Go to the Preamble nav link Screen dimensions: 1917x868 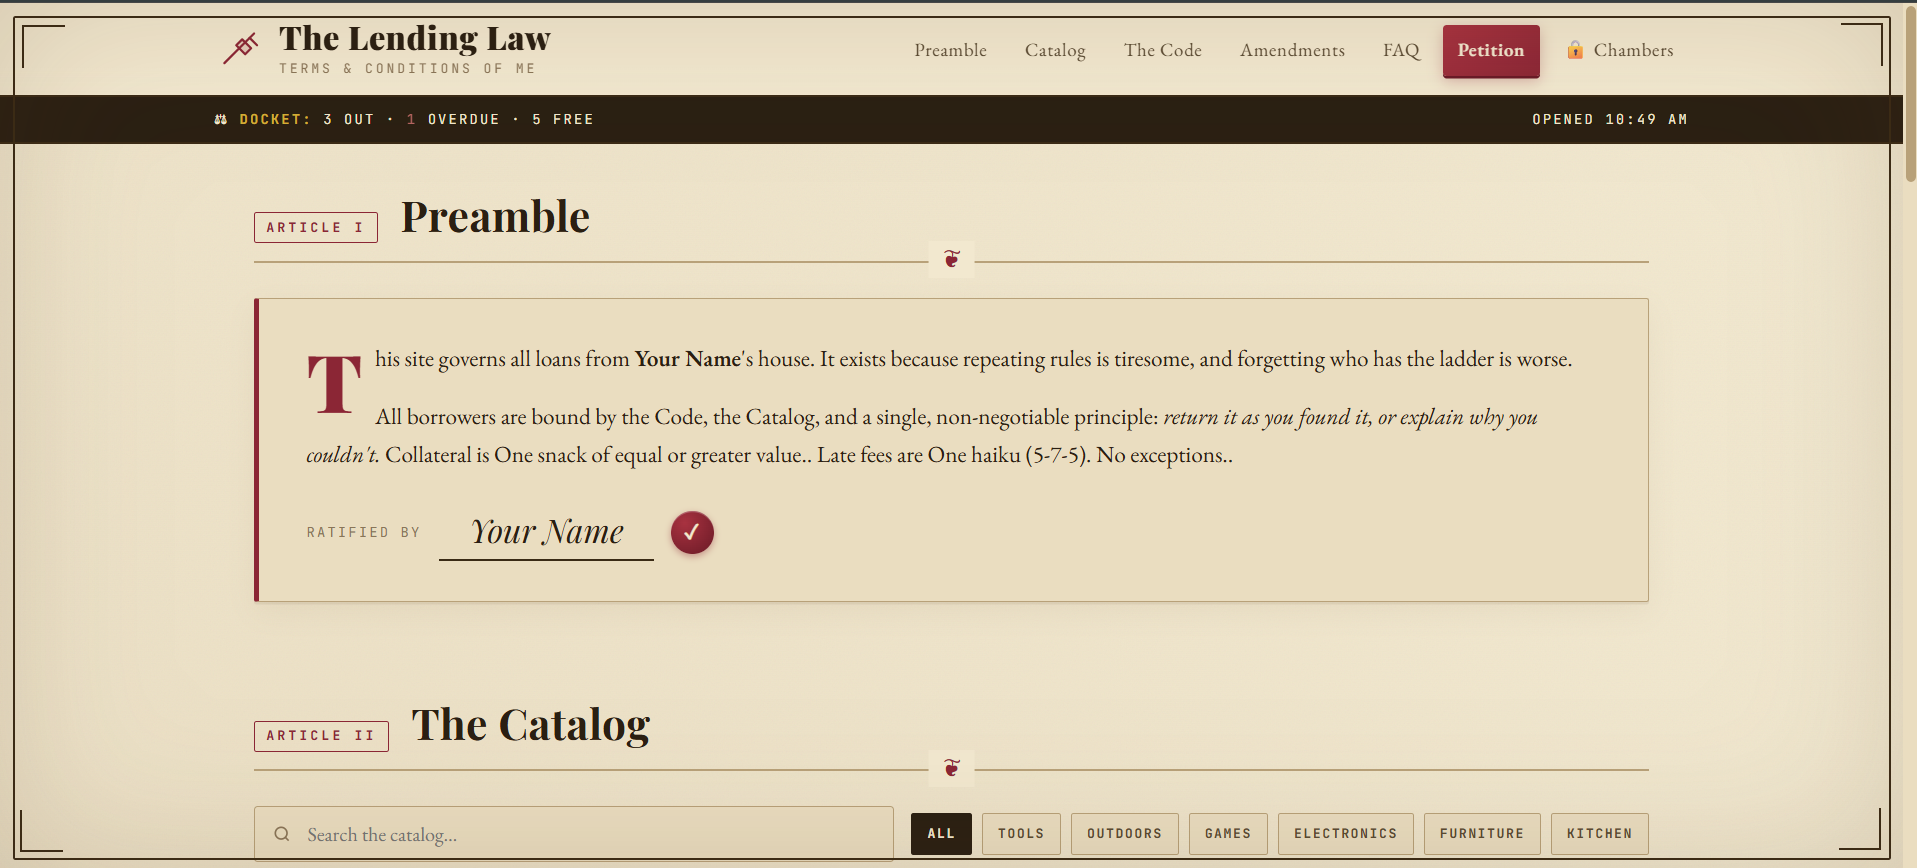coord(950,50)
